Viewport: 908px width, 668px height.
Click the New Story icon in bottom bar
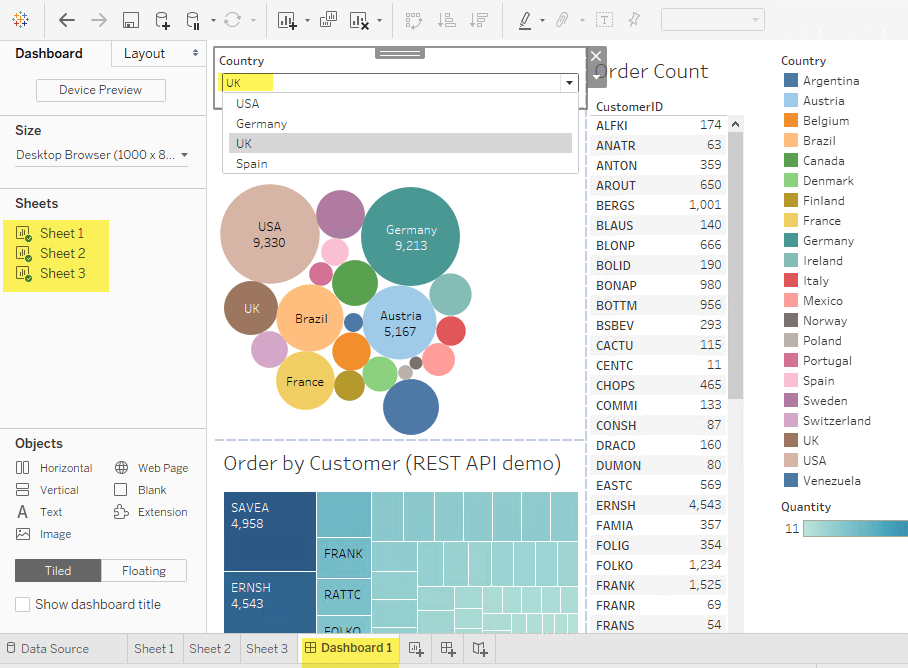tap(479, 648)
